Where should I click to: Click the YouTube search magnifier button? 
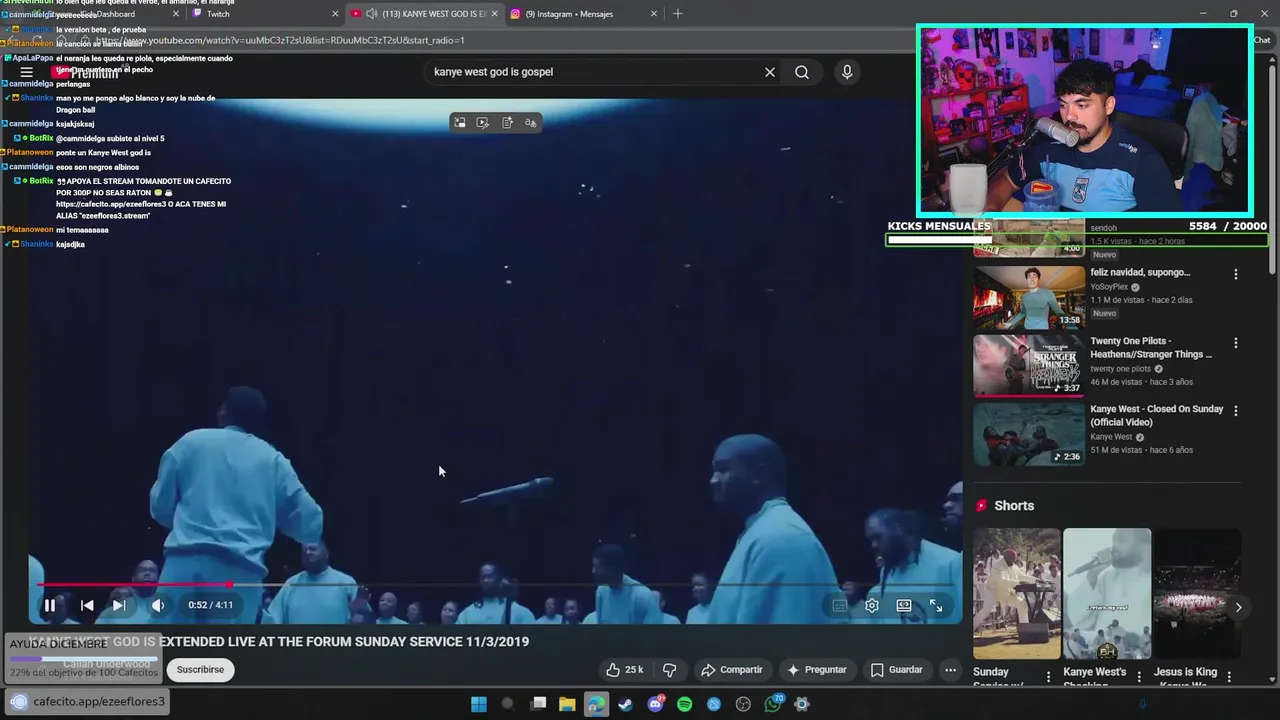coord(802,72)
